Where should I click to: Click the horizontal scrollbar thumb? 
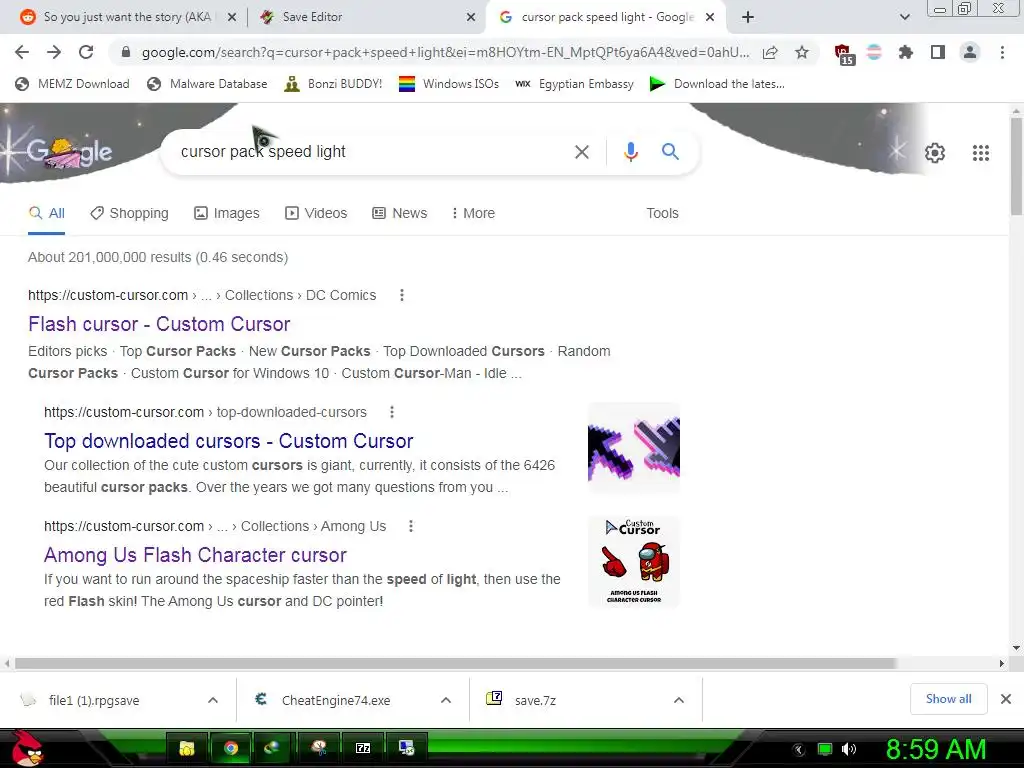pos(455,664)
